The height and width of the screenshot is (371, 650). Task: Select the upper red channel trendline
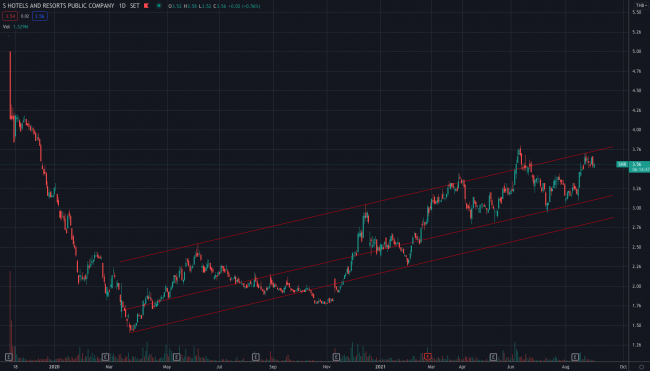[366, 204]
